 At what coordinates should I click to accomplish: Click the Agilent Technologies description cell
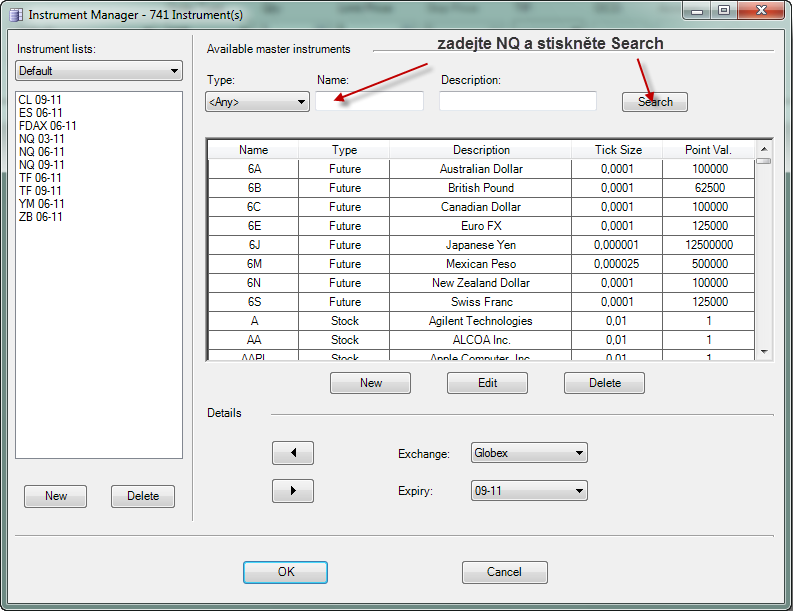(x=481, y=321)
